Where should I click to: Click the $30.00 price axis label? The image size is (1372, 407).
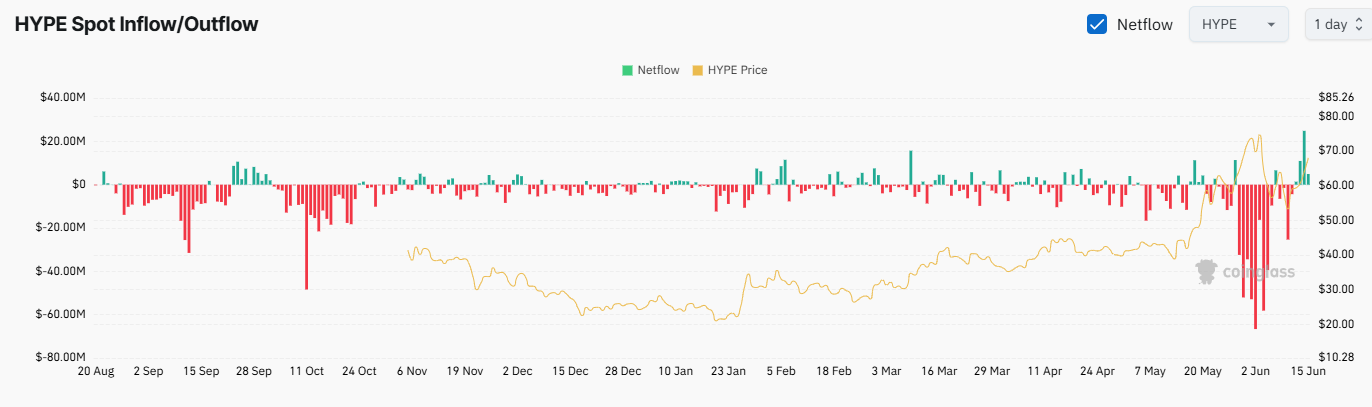pyautogui.click(x=1337, y=290)
